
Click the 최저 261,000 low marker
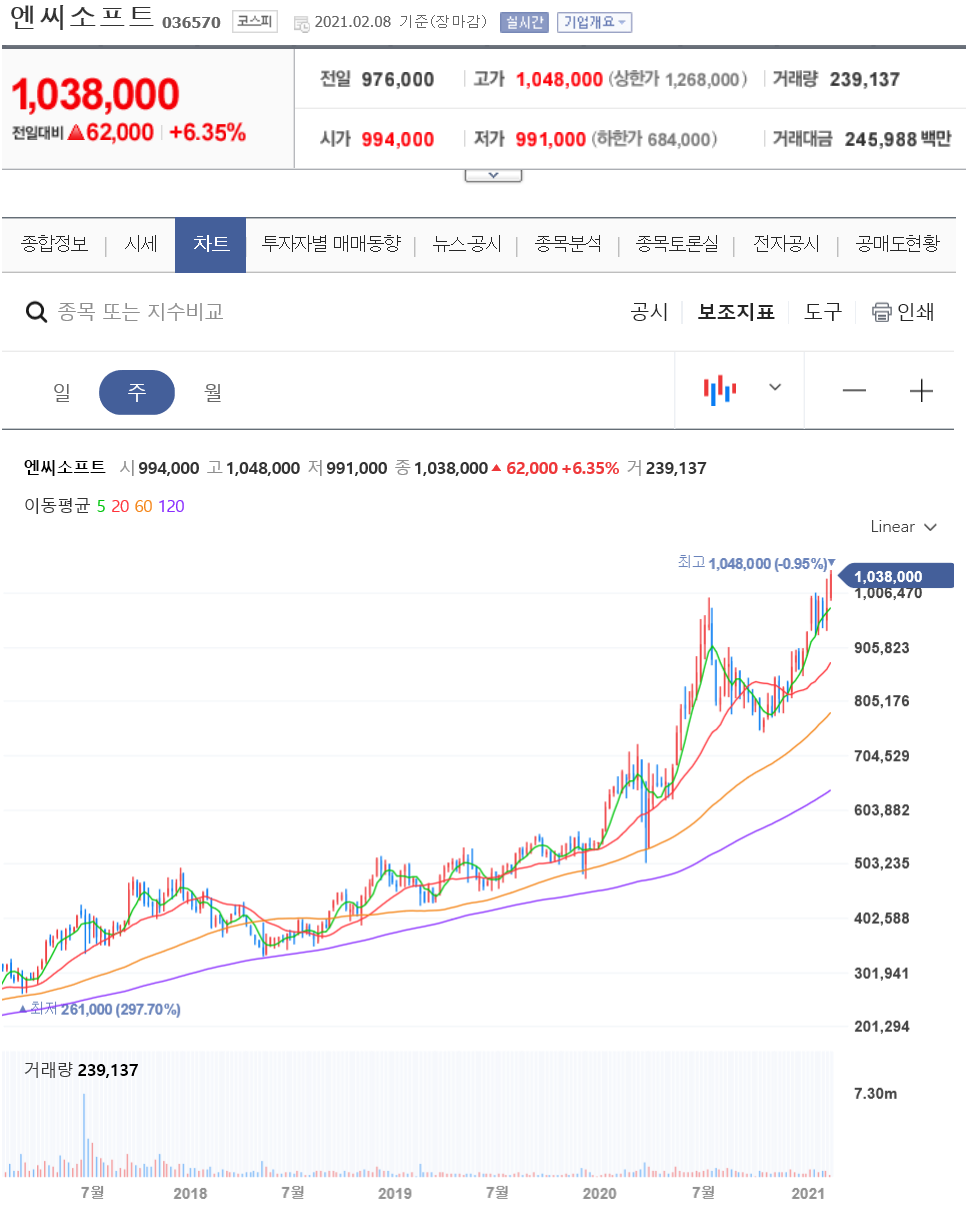click(x=100, y=1009)
